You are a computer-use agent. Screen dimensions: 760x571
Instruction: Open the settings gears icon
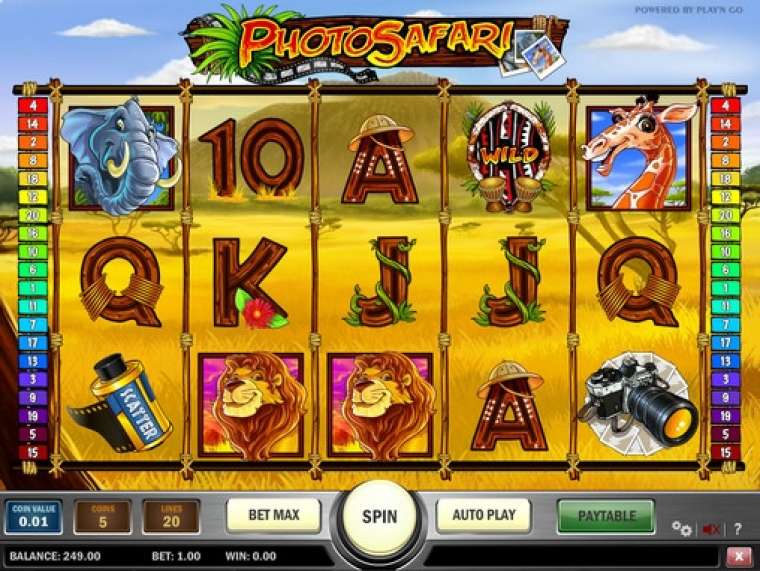click(681, 528)
